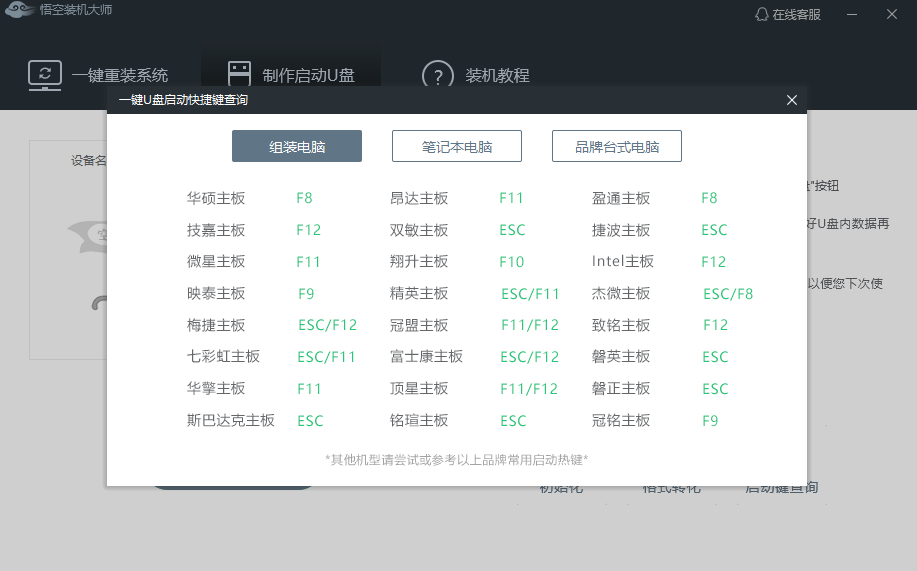Click the F9 hotkey for 映泰主板
Image resolution: width=917 pixels, height=571 pixels.
pyautogui.click(x=306, y=294)
